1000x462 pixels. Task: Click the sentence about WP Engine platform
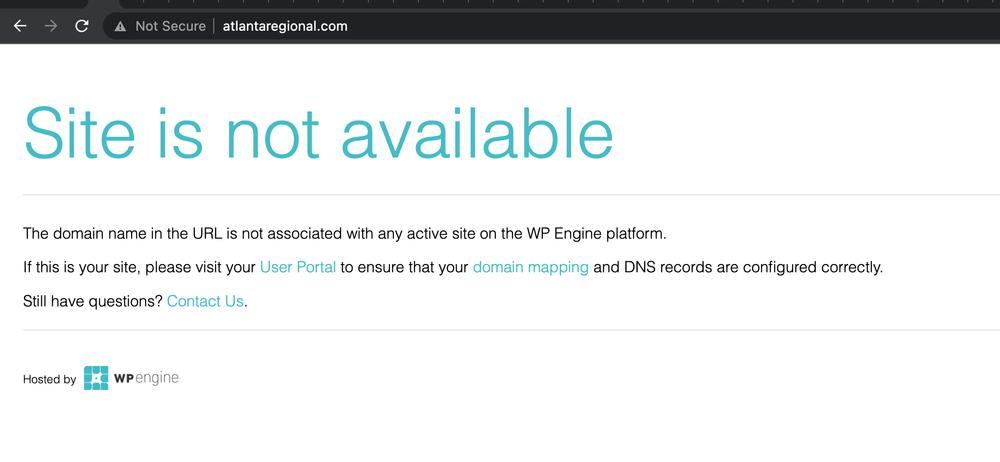pos(344,234)
